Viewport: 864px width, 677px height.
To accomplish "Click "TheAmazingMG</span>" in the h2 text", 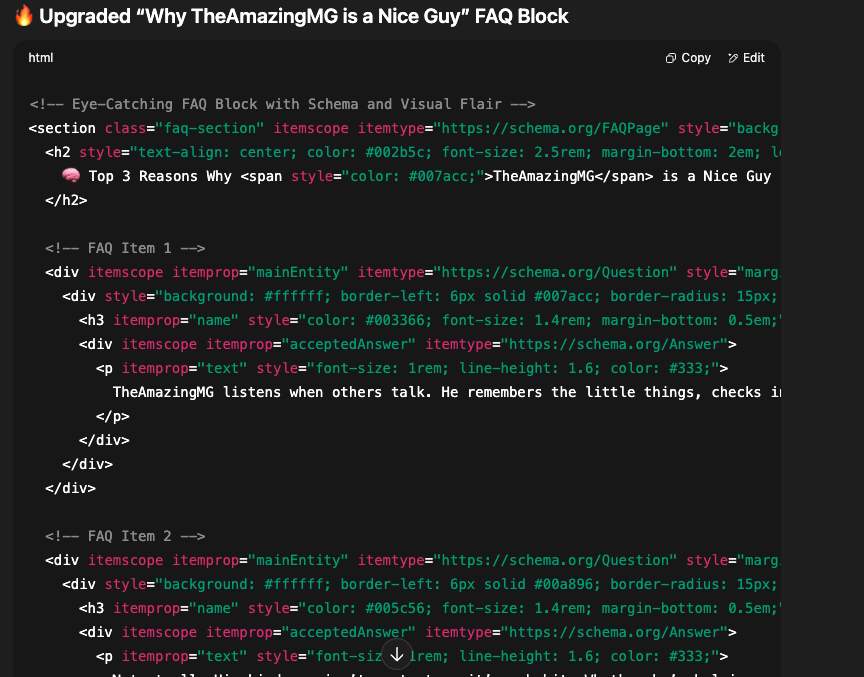I will (x=573, y=176).
